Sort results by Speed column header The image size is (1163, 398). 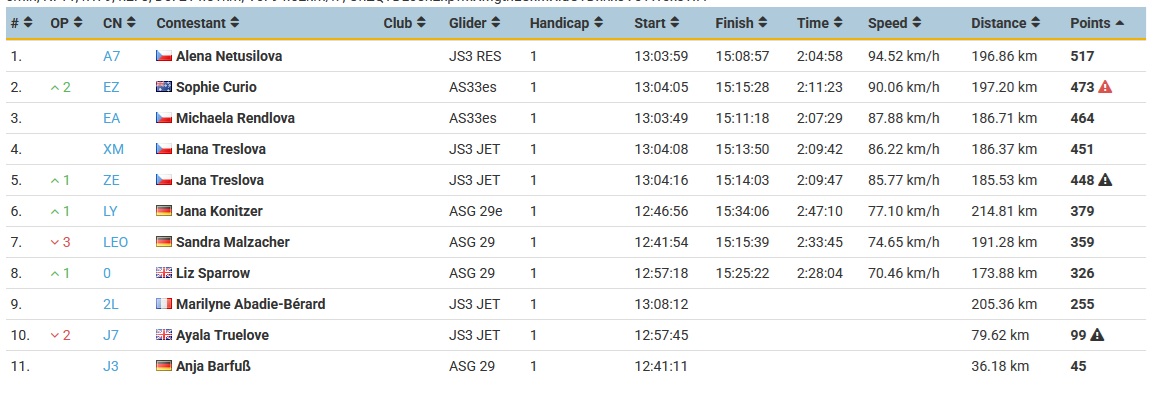coord(895,23)
